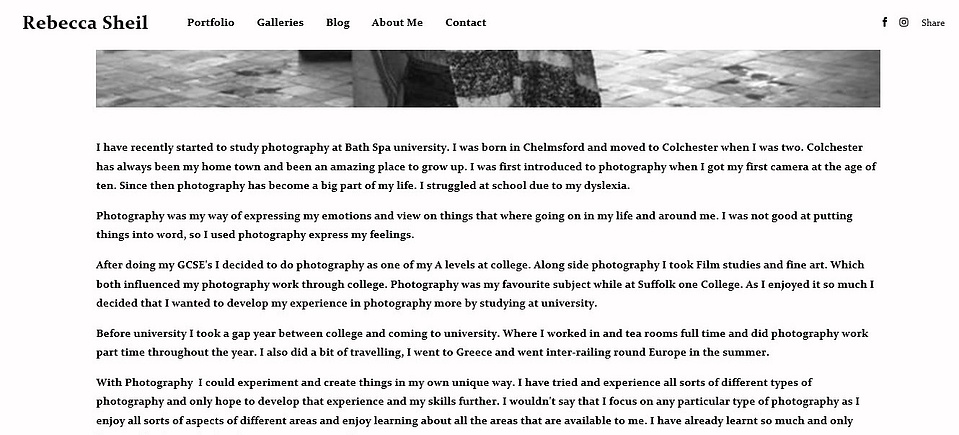Open the Galleries menu item
Image resolution: width=959 pixels, height=435 pixels.
280,23
